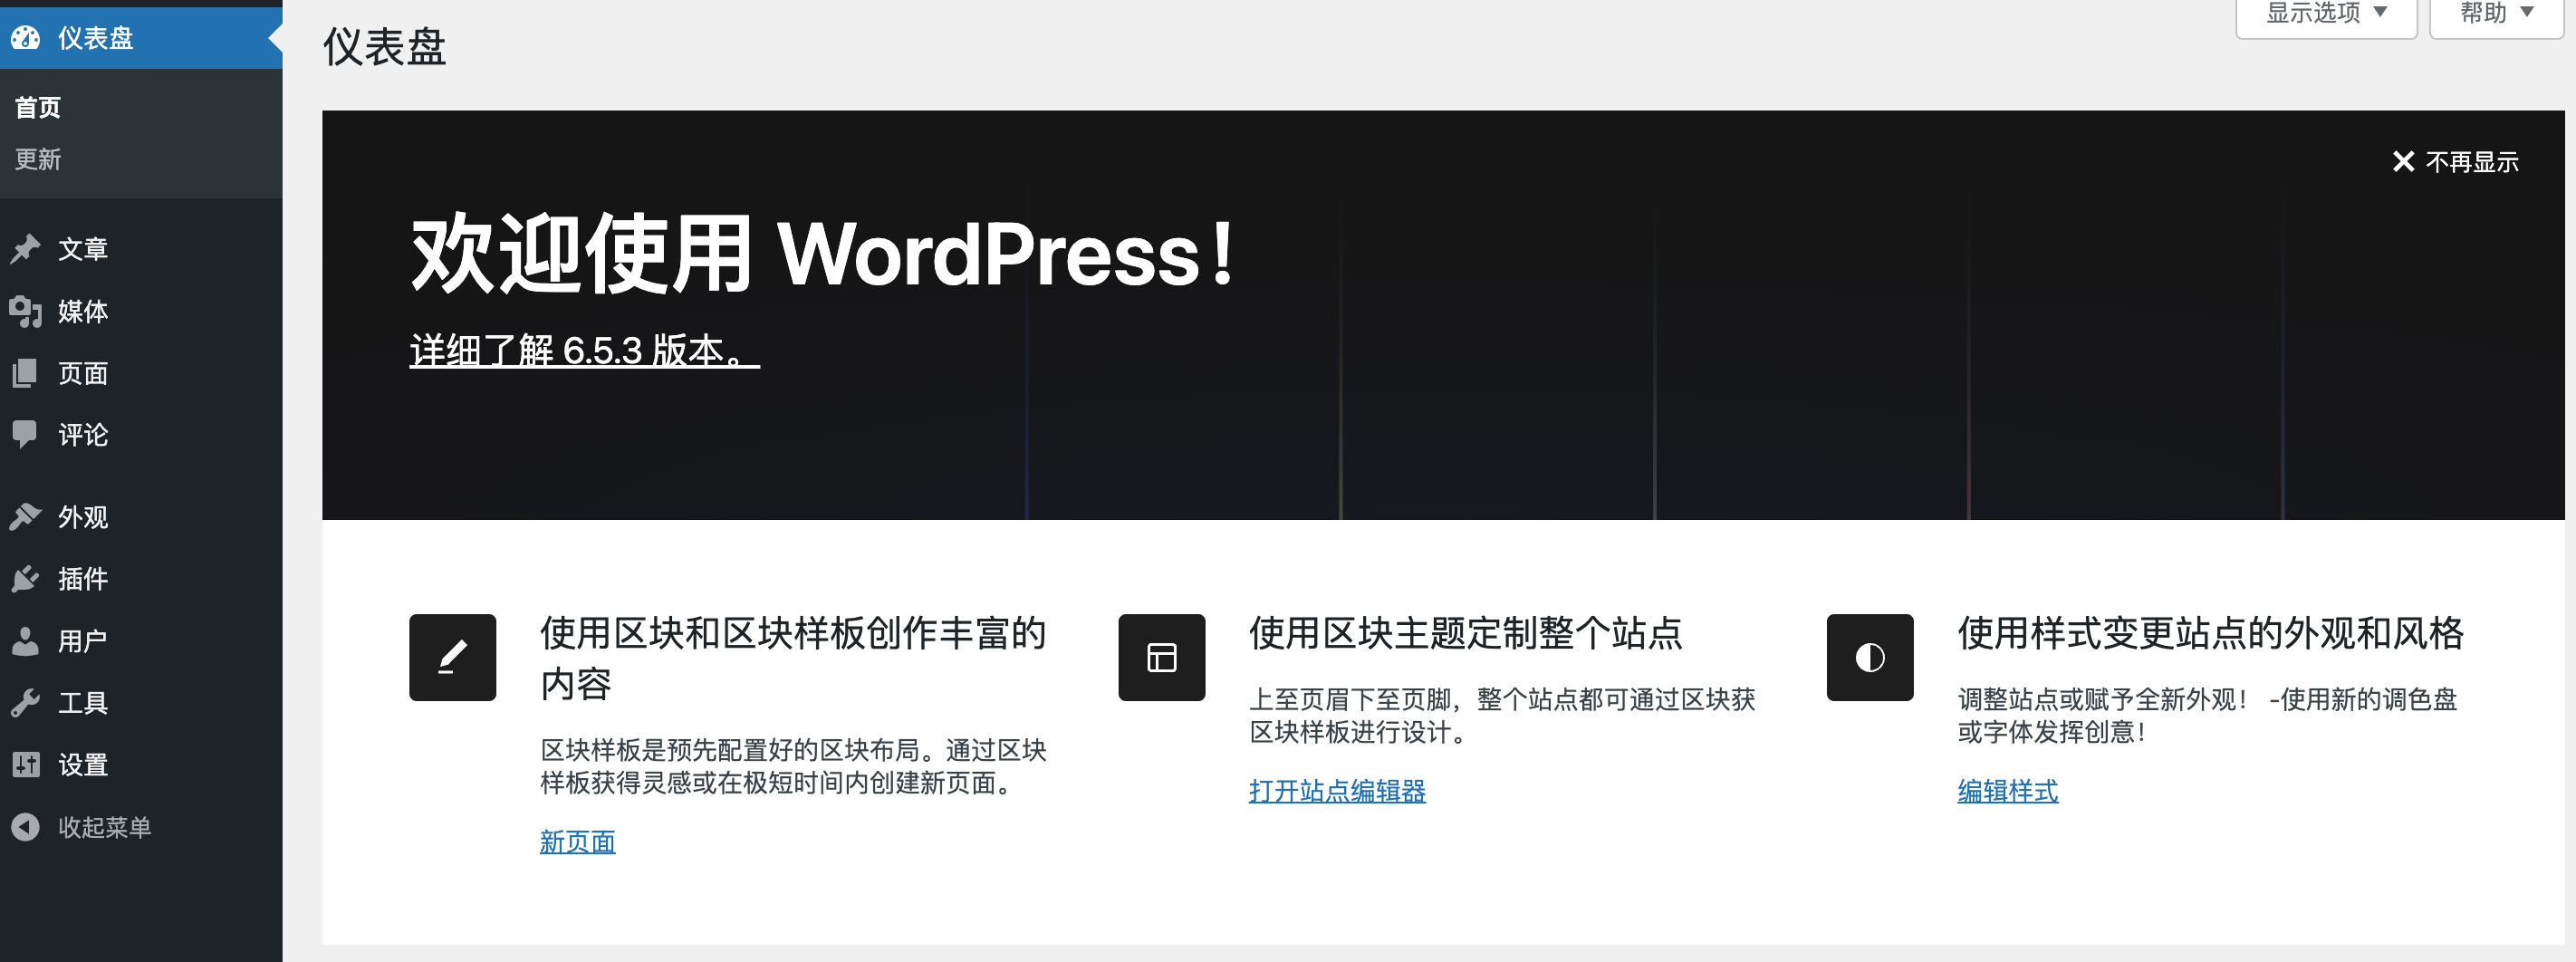Viewport: 2576px width, 962px height.
Task: Click the plug icon beside 插件
Action: pyautogui.click(x=25, y=579)
